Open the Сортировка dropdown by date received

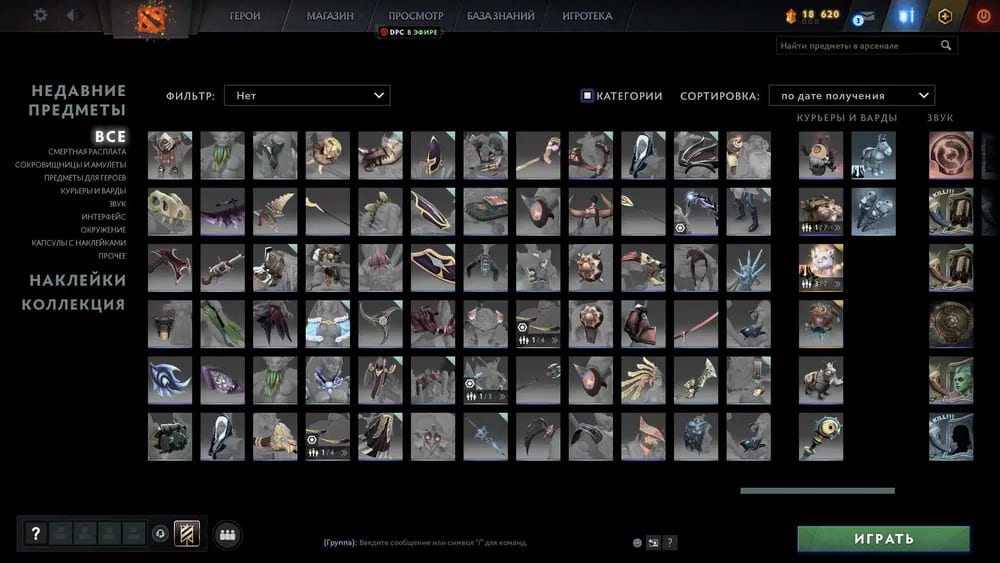(x=851, y=96)
